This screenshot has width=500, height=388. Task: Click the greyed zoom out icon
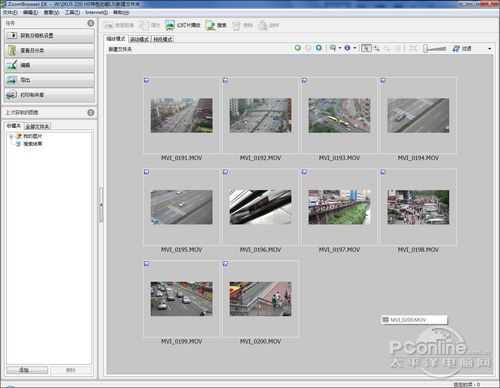pyautogui.click(x=387, y=48)
